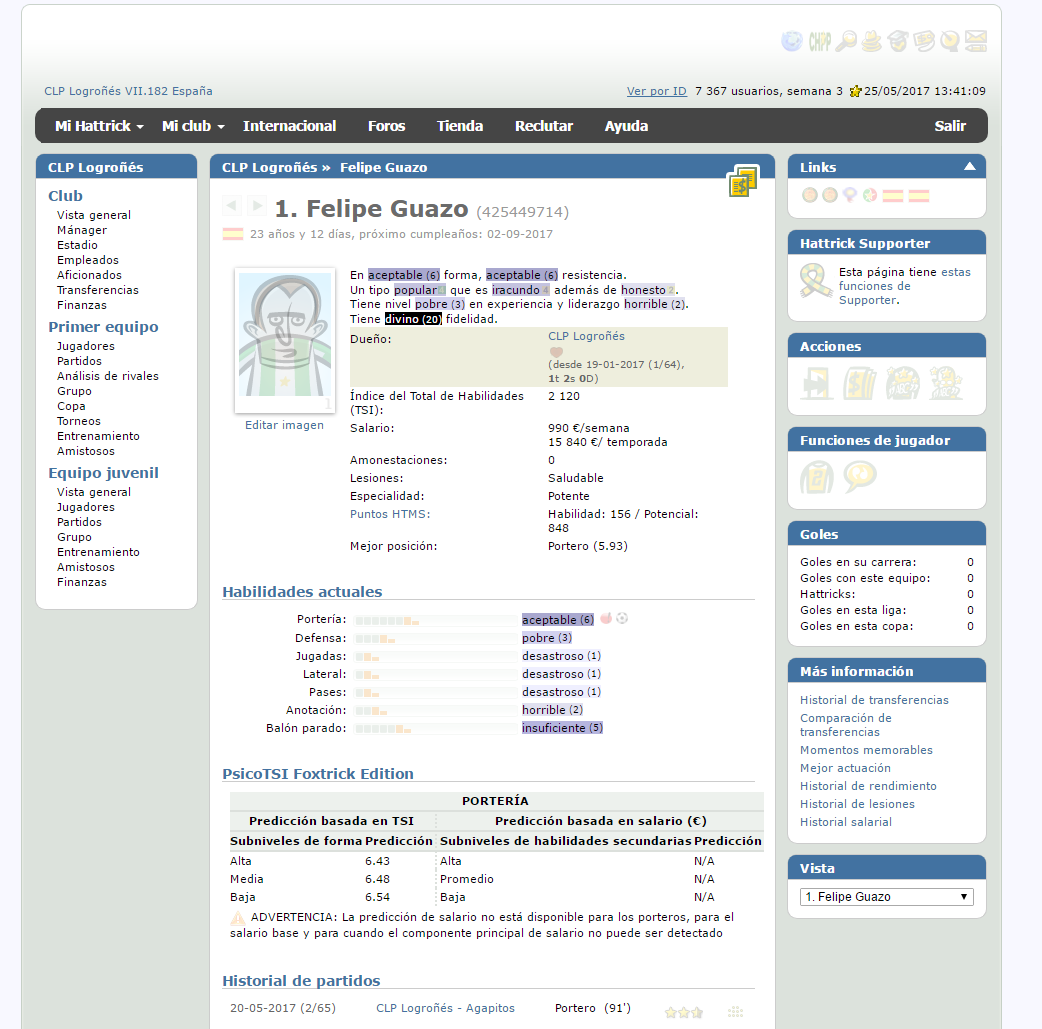Open Momentos memorables link
1042x1029 pixels.
866,750
